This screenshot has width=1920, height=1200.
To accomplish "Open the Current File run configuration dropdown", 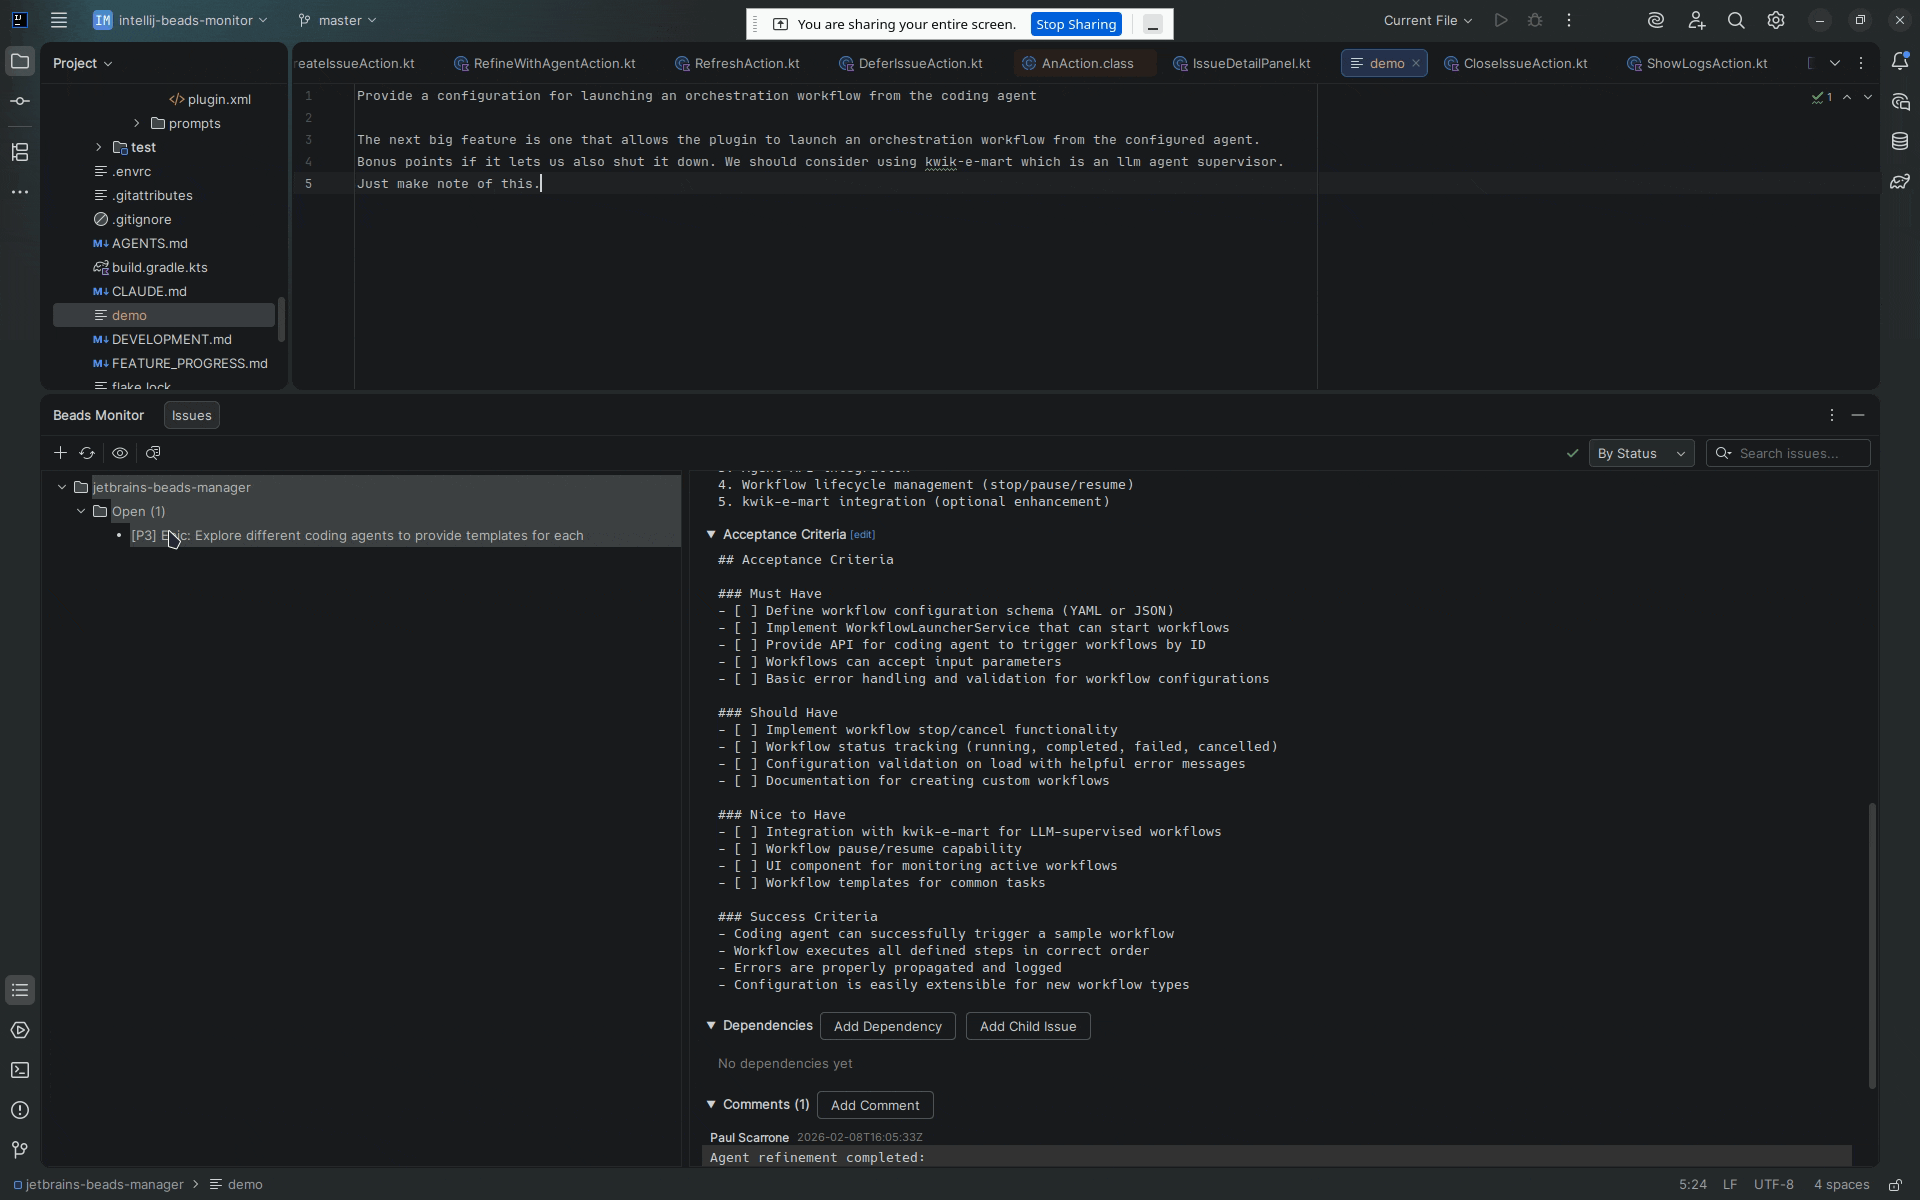I will pos(1427,20).
